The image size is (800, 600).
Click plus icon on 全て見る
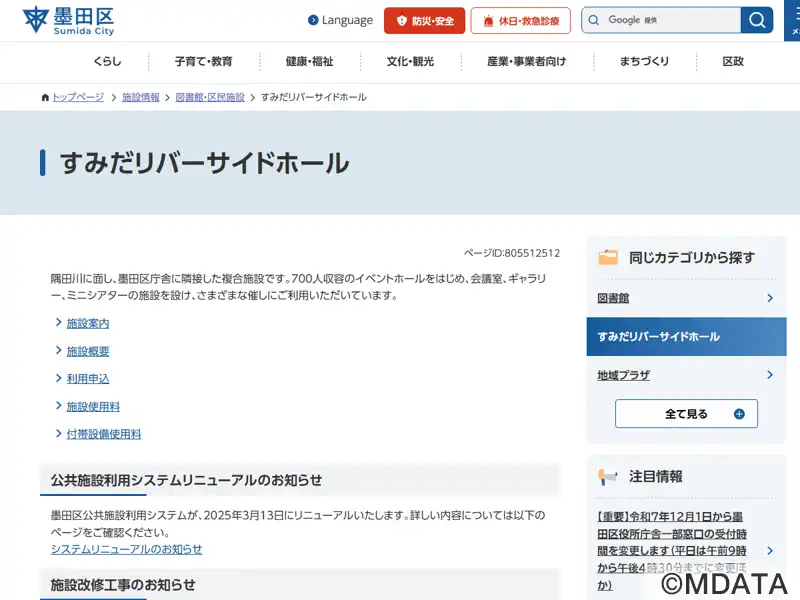pyautogui.click(x=739, y=414)
